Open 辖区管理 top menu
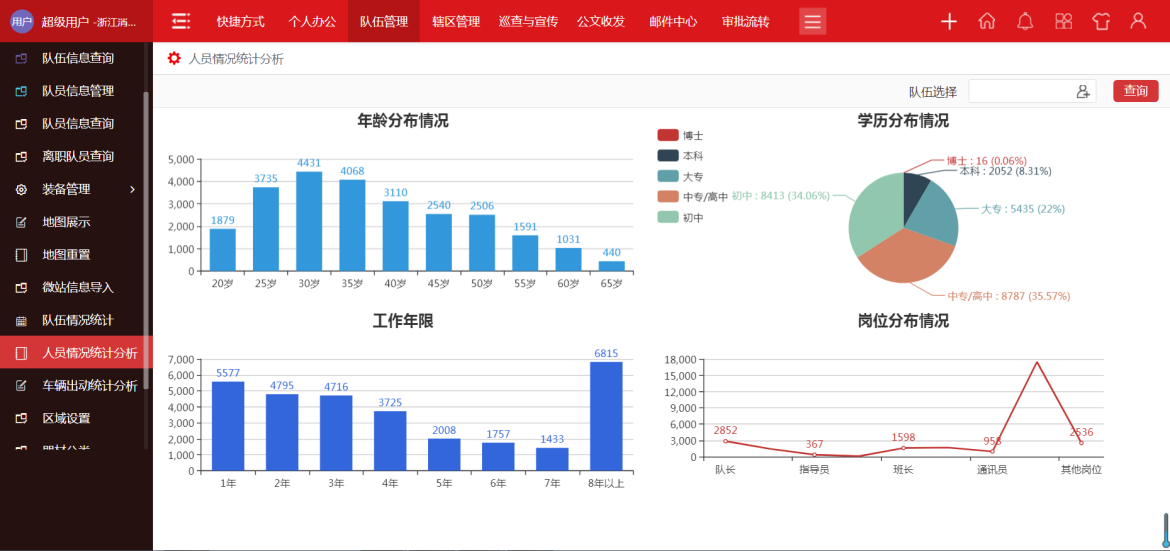The image size is (1170, 551). coord(456,22)
